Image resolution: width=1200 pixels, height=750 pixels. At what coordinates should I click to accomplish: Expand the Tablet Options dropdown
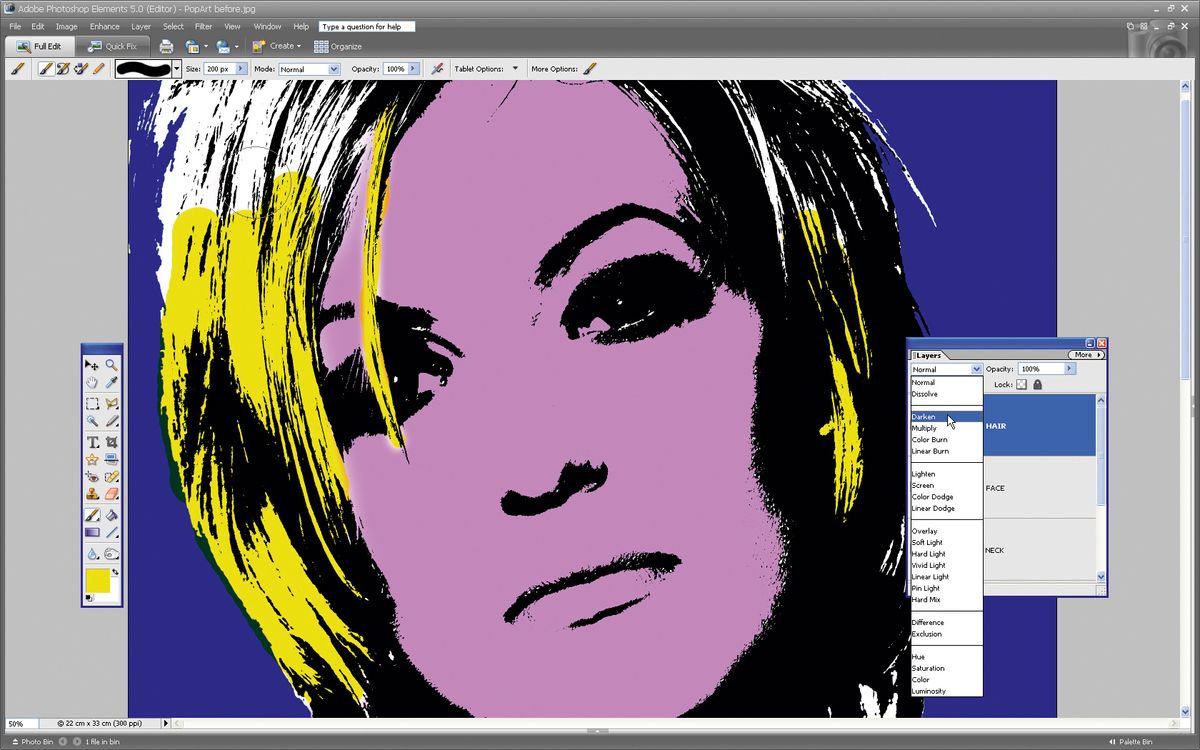click(516, 68)
